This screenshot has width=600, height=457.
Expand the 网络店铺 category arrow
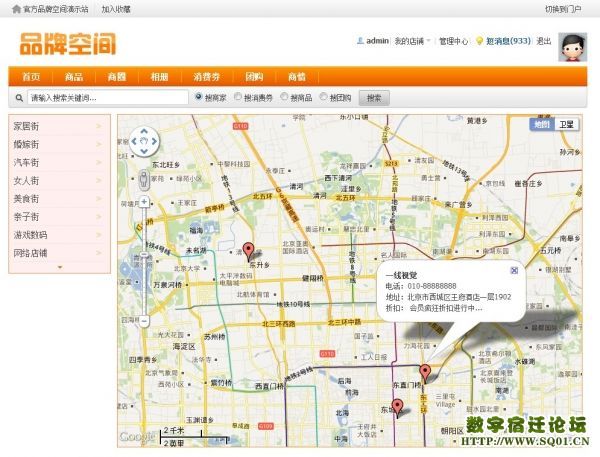tap(99, 253)
